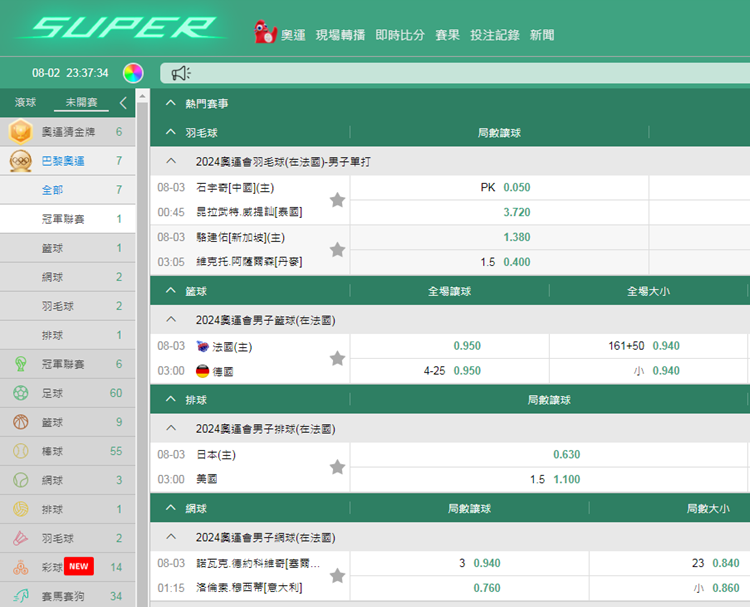
Task: Collapse the 羽毛球 section header
Action: (171, 132)
